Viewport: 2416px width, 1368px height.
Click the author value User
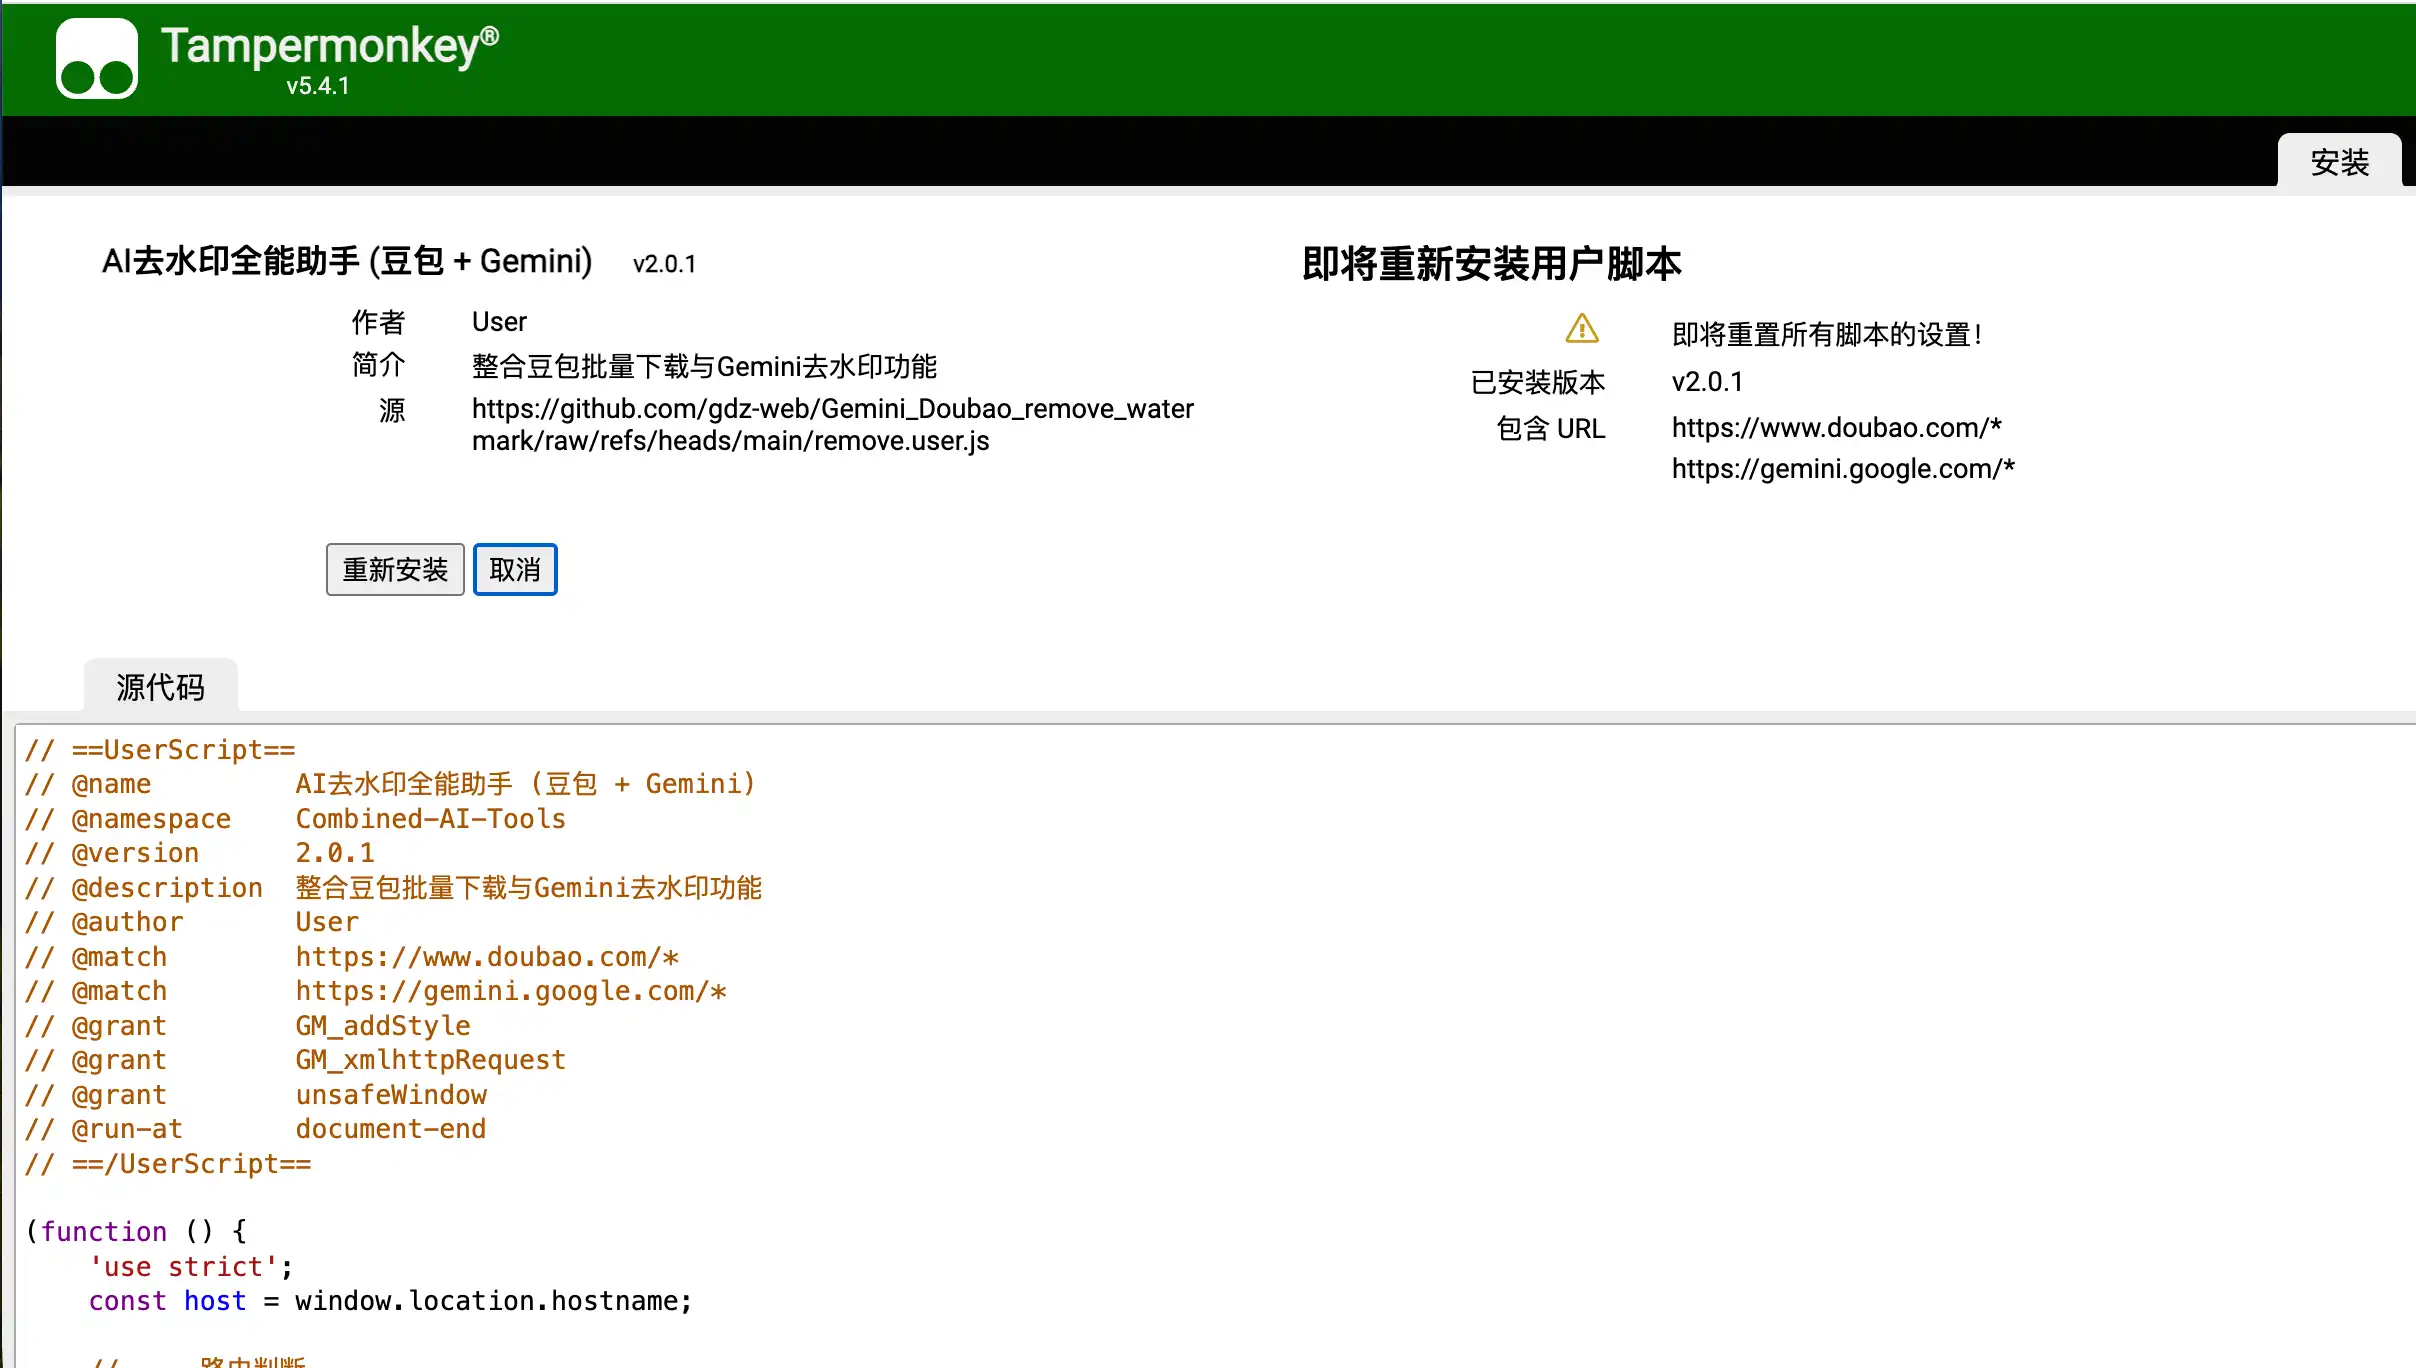pyautogui.click(x=499, y=322)
